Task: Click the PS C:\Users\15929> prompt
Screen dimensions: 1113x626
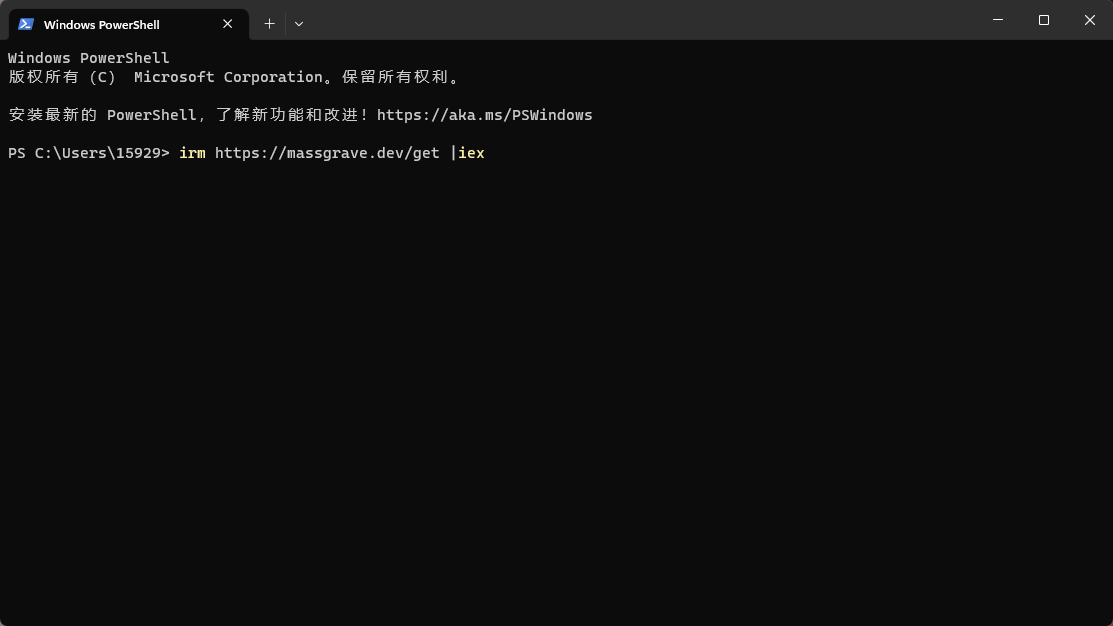Action: 89,153
